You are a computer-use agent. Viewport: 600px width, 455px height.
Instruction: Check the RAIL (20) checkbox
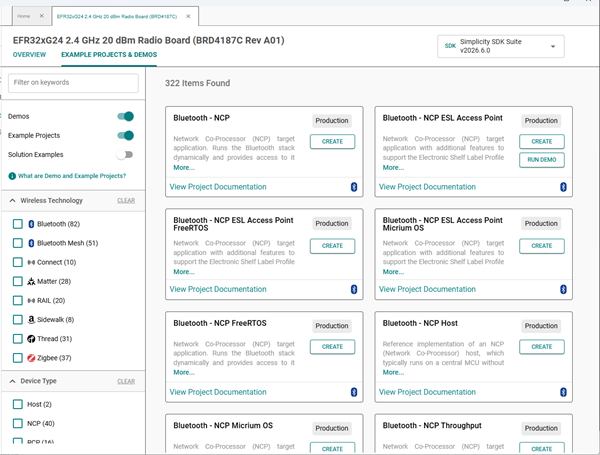pyautogui.click(x=18, y=300)
